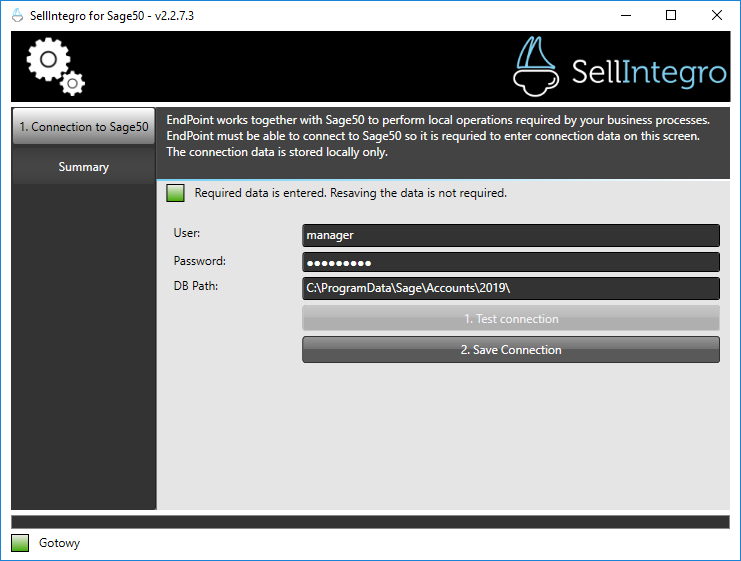Click the gears settings icon in header
The width and height of the screenshot is (741, 561).
coord(55,67)
